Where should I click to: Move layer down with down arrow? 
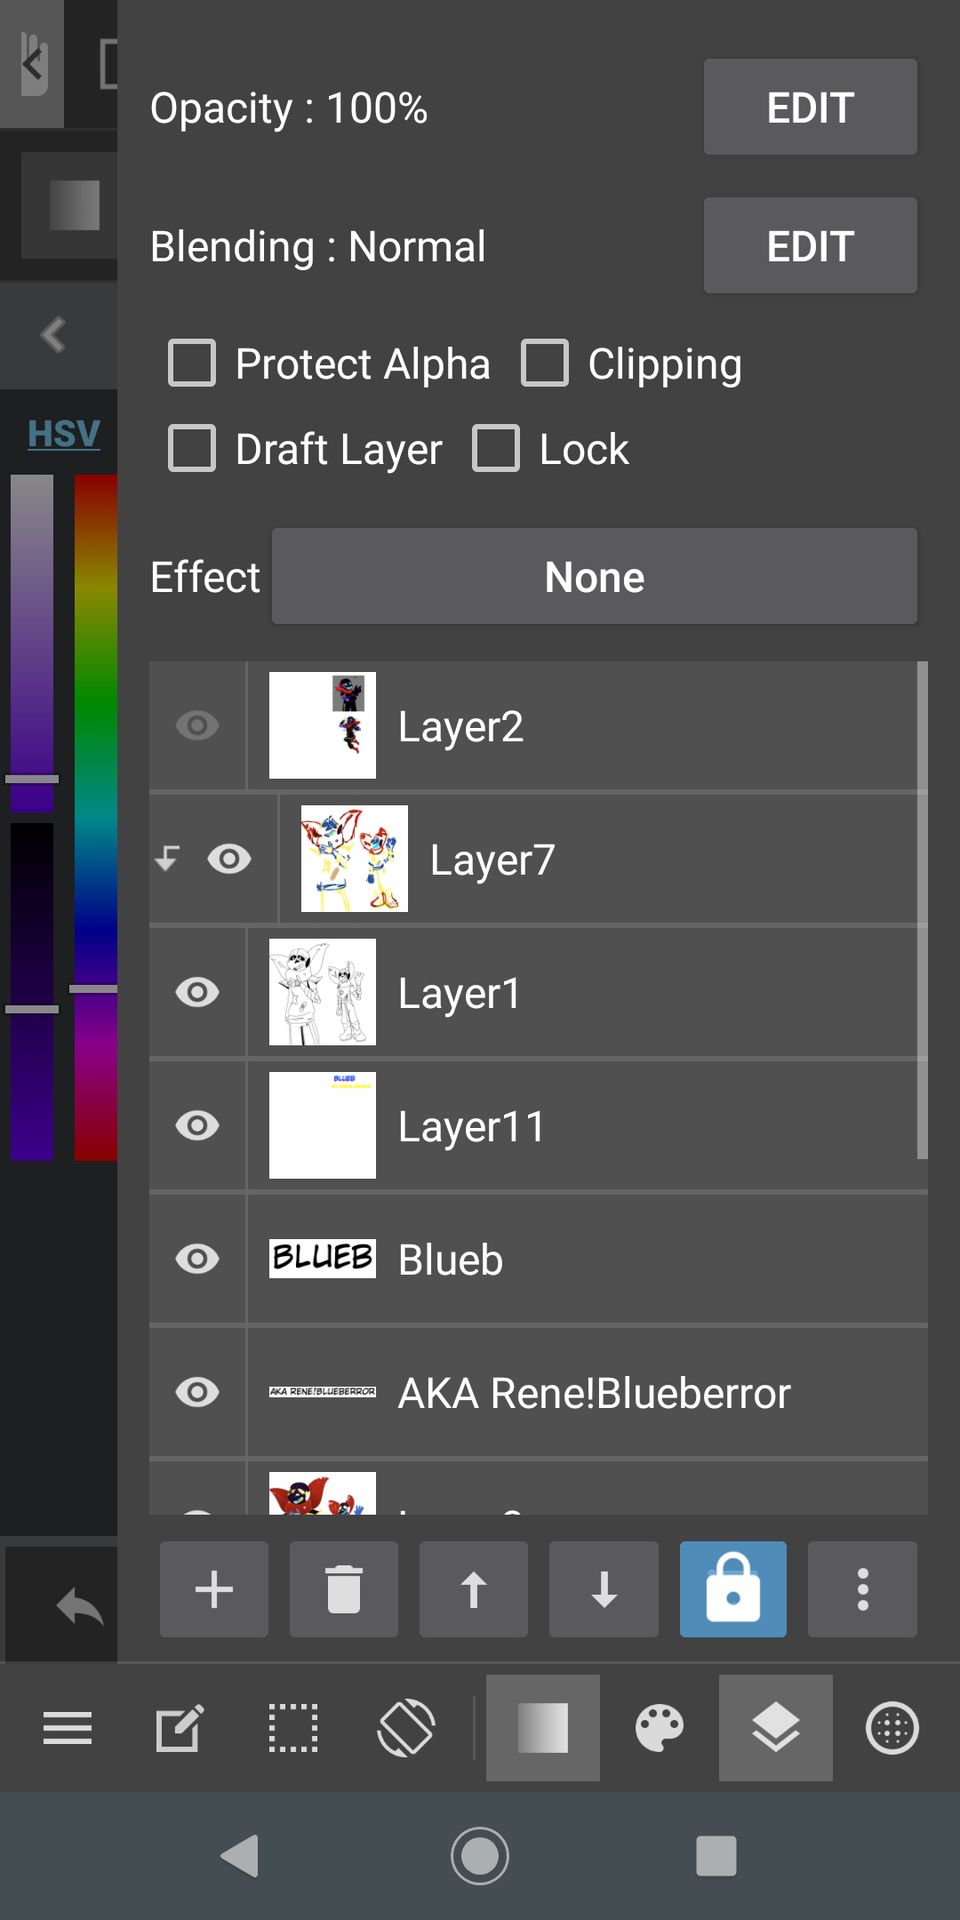(604, 1589)
